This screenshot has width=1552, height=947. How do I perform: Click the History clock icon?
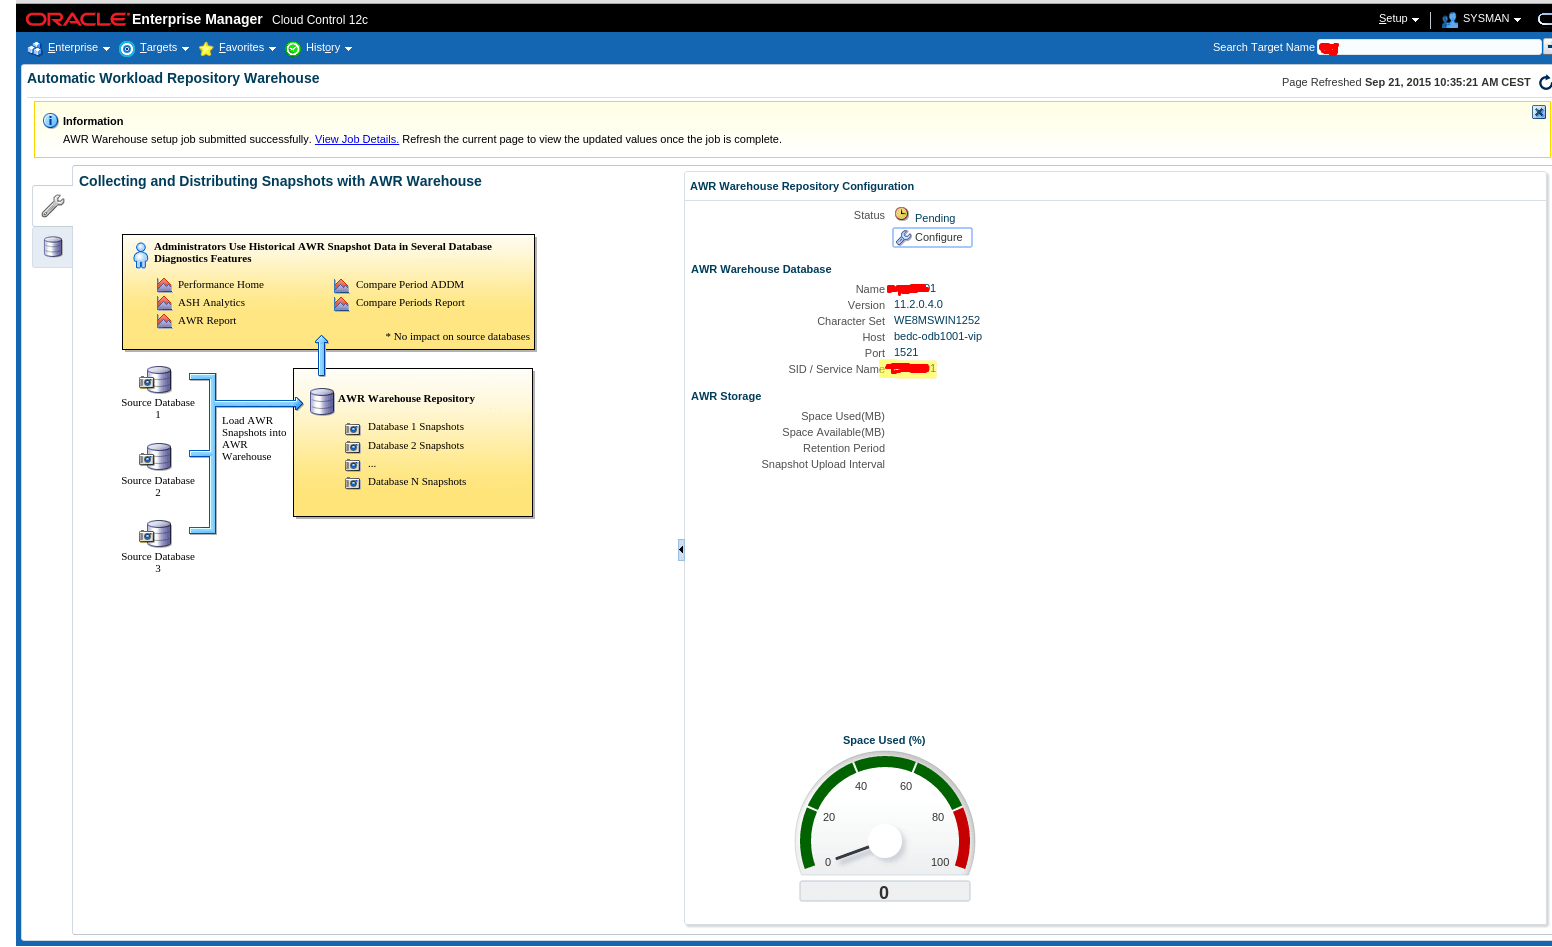click(293, 48)
